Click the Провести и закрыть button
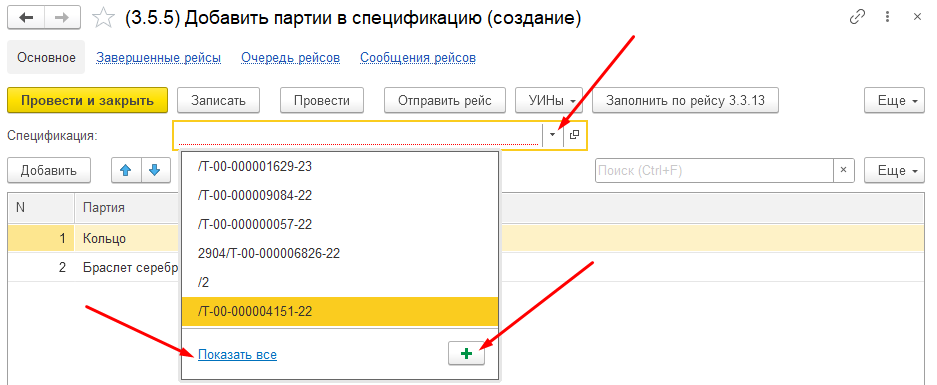The image size is (937, 385). coord(87,100)
